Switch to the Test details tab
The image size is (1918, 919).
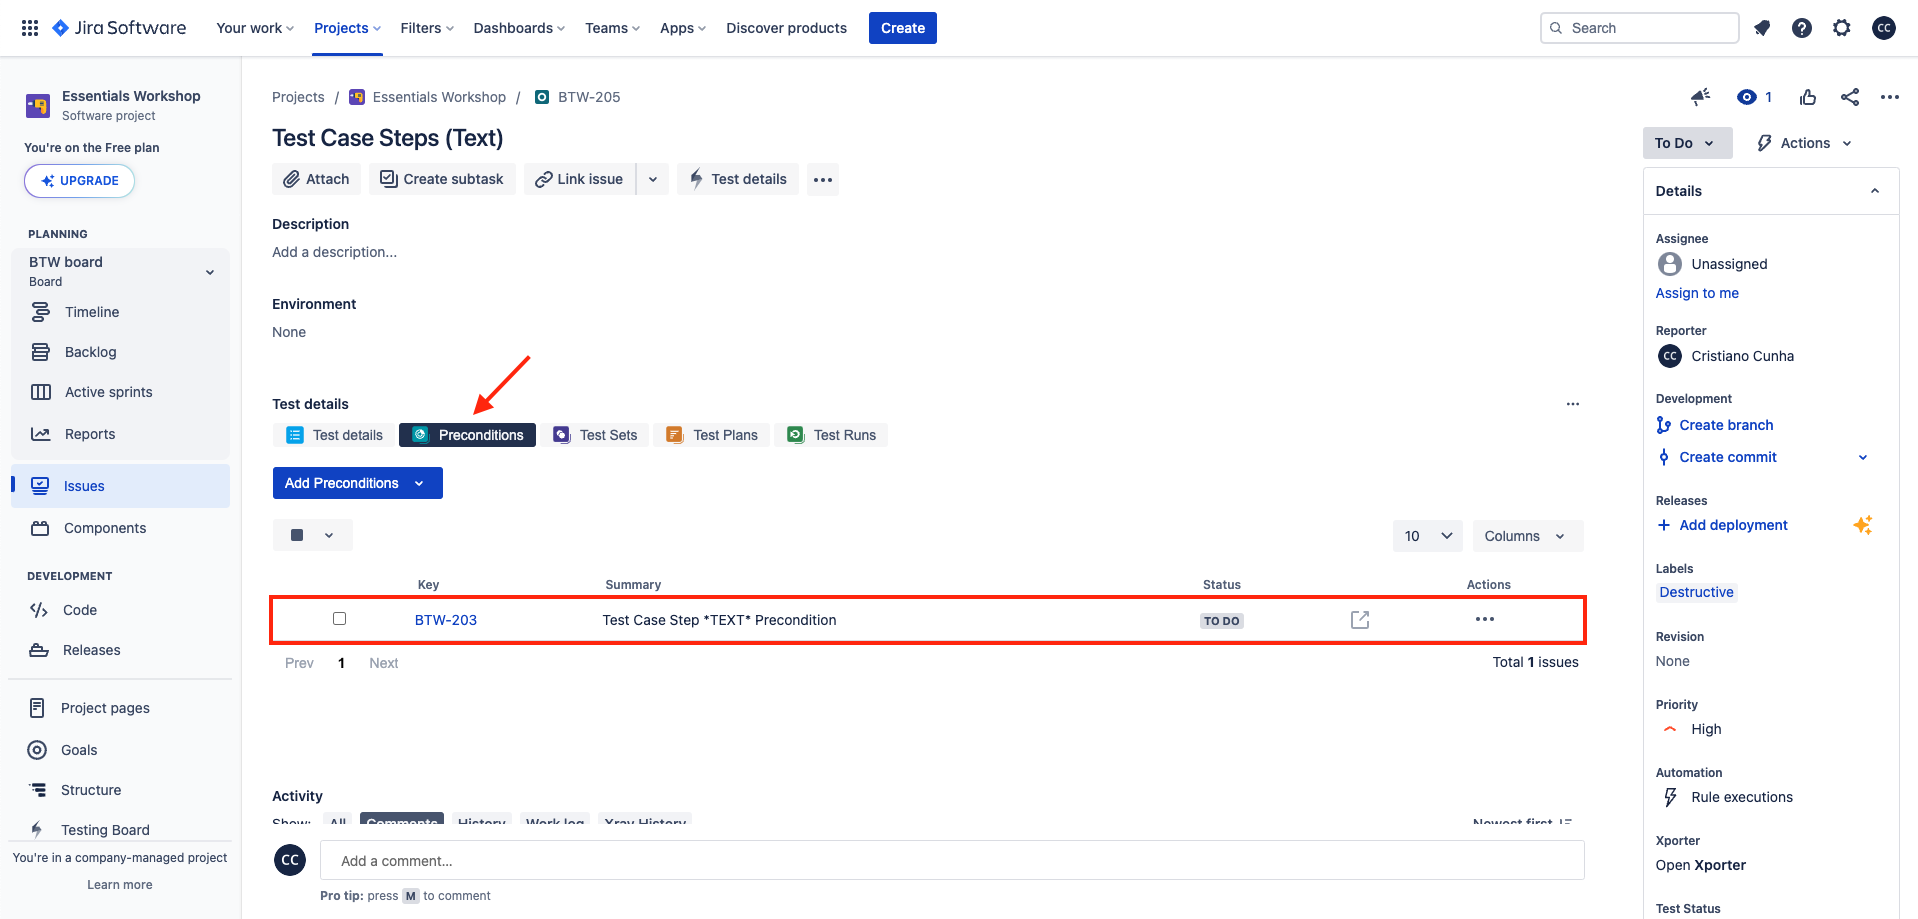tap(334, 435)
